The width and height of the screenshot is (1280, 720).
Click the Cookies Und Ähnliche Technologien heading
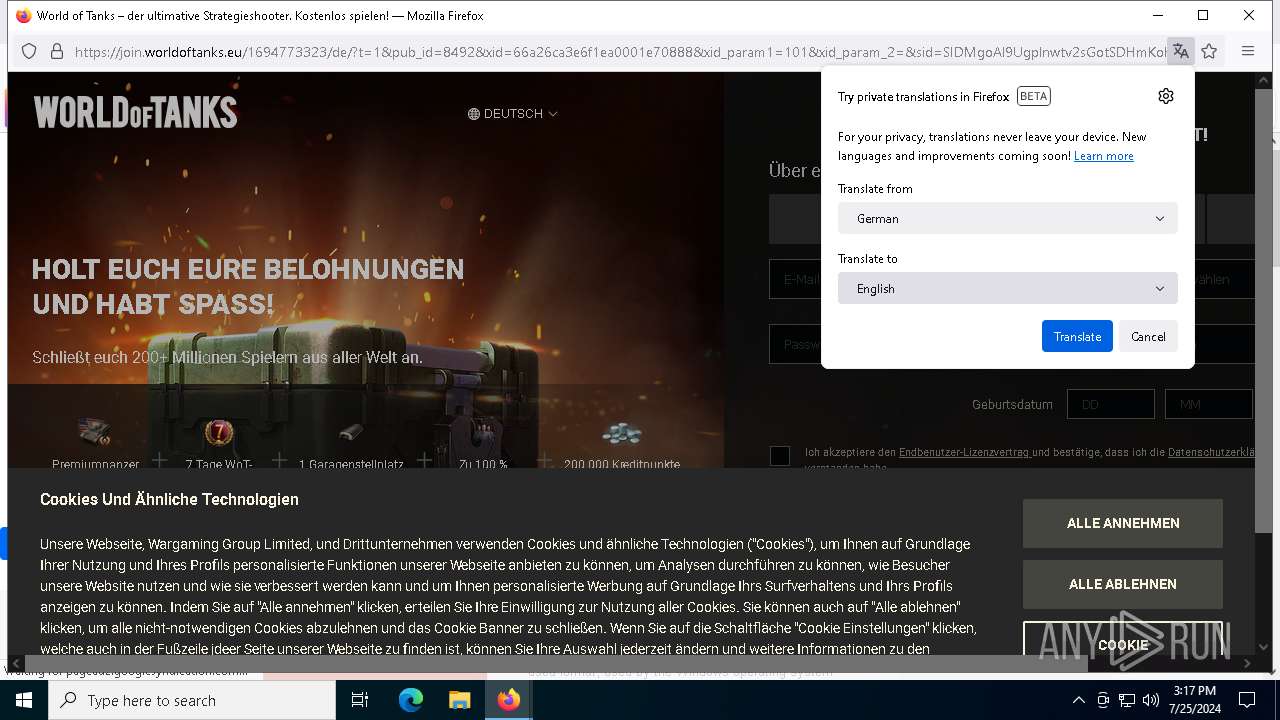[169, 499]
